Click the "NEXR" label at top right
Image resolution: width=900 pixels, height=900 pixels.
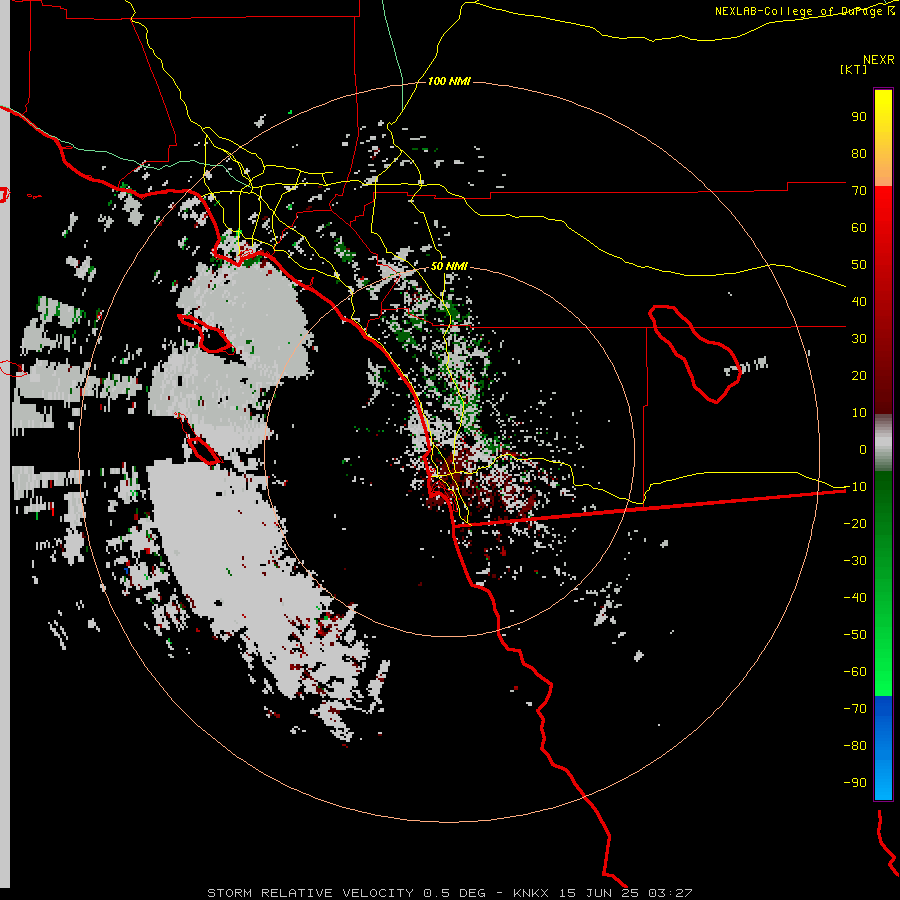pos(879,60)
